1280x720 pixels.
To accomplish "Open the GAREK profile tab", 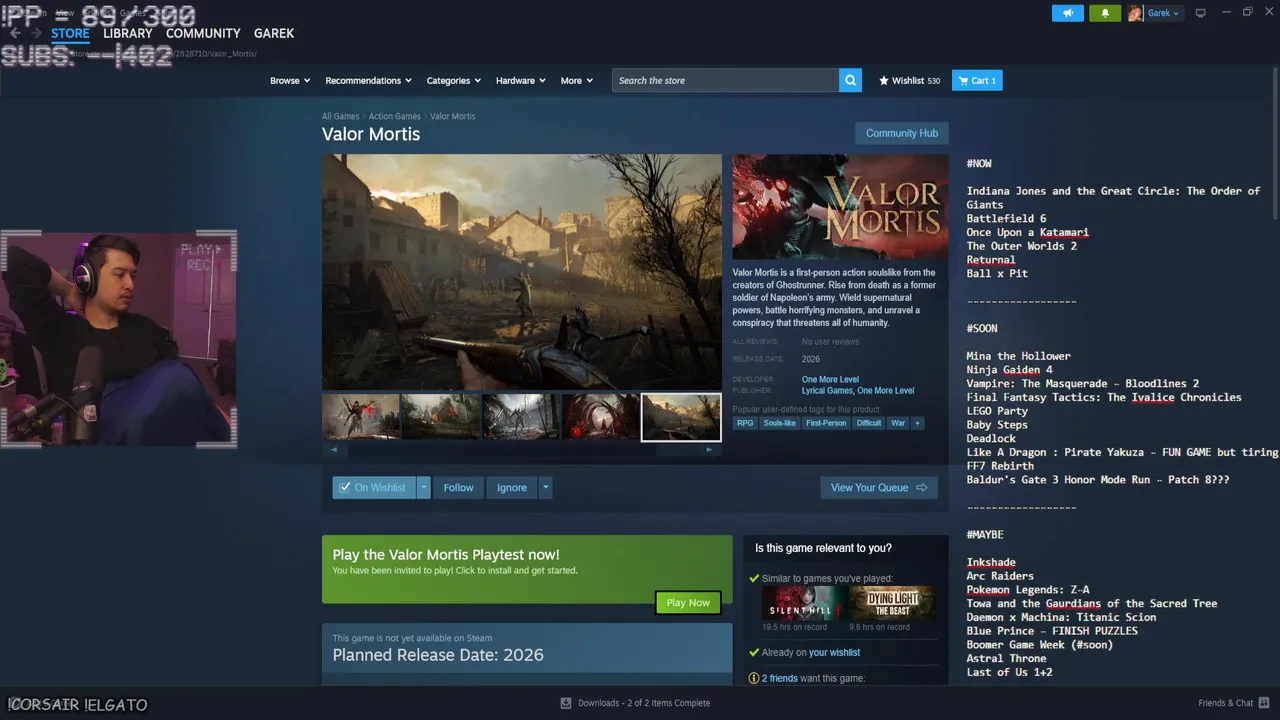I will pos(274,33).
